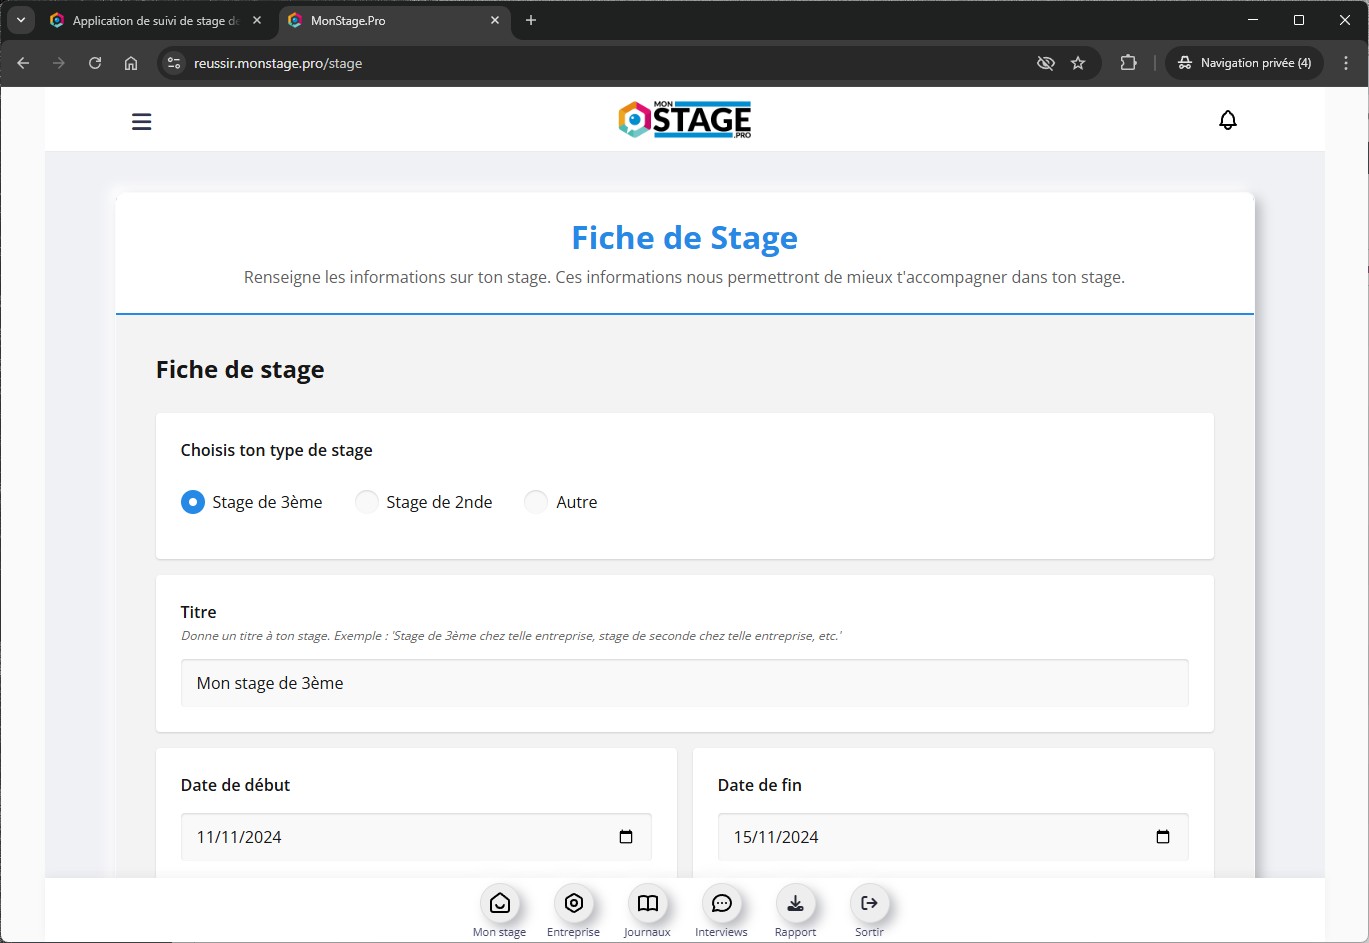Open Date de début calendar picker
Image resolution: width=1369 pixels, height=943 pixels.
pyautogui.click(x=626, y=837)
